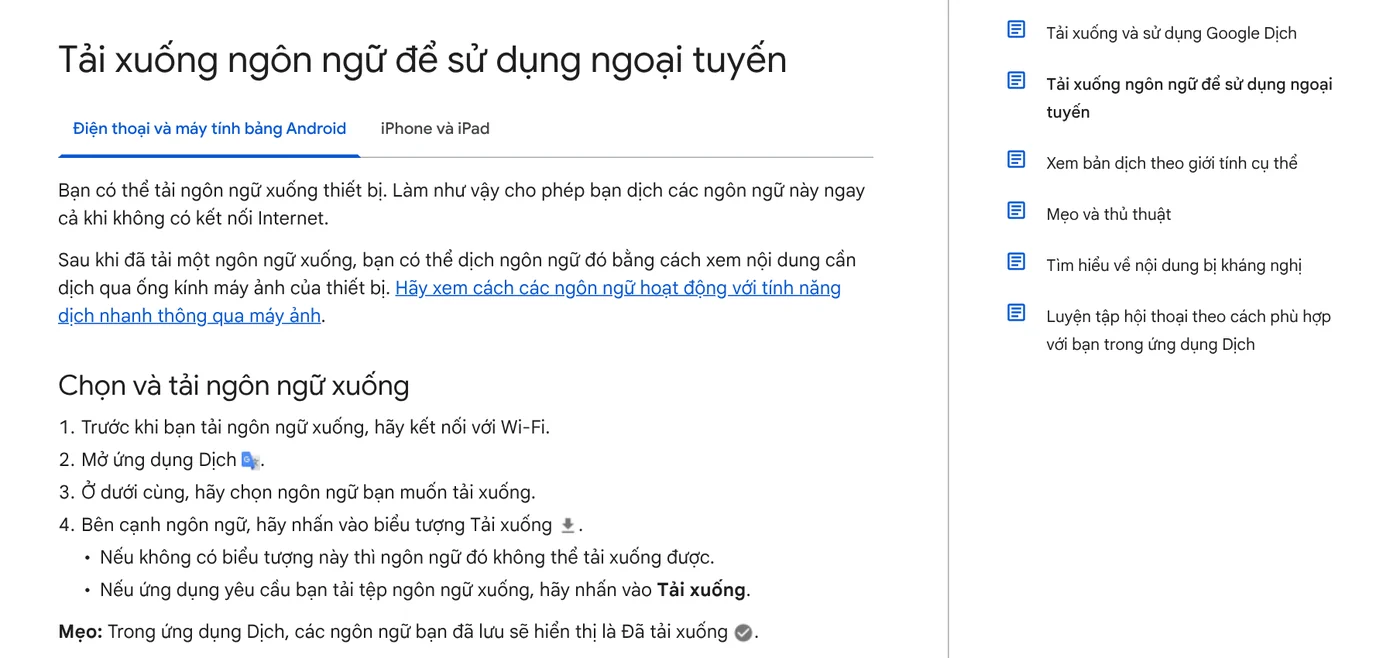Click document icon beside Luyện tập hội thoại
The image size is (1400, 658).
click(x=1016, y=313)
